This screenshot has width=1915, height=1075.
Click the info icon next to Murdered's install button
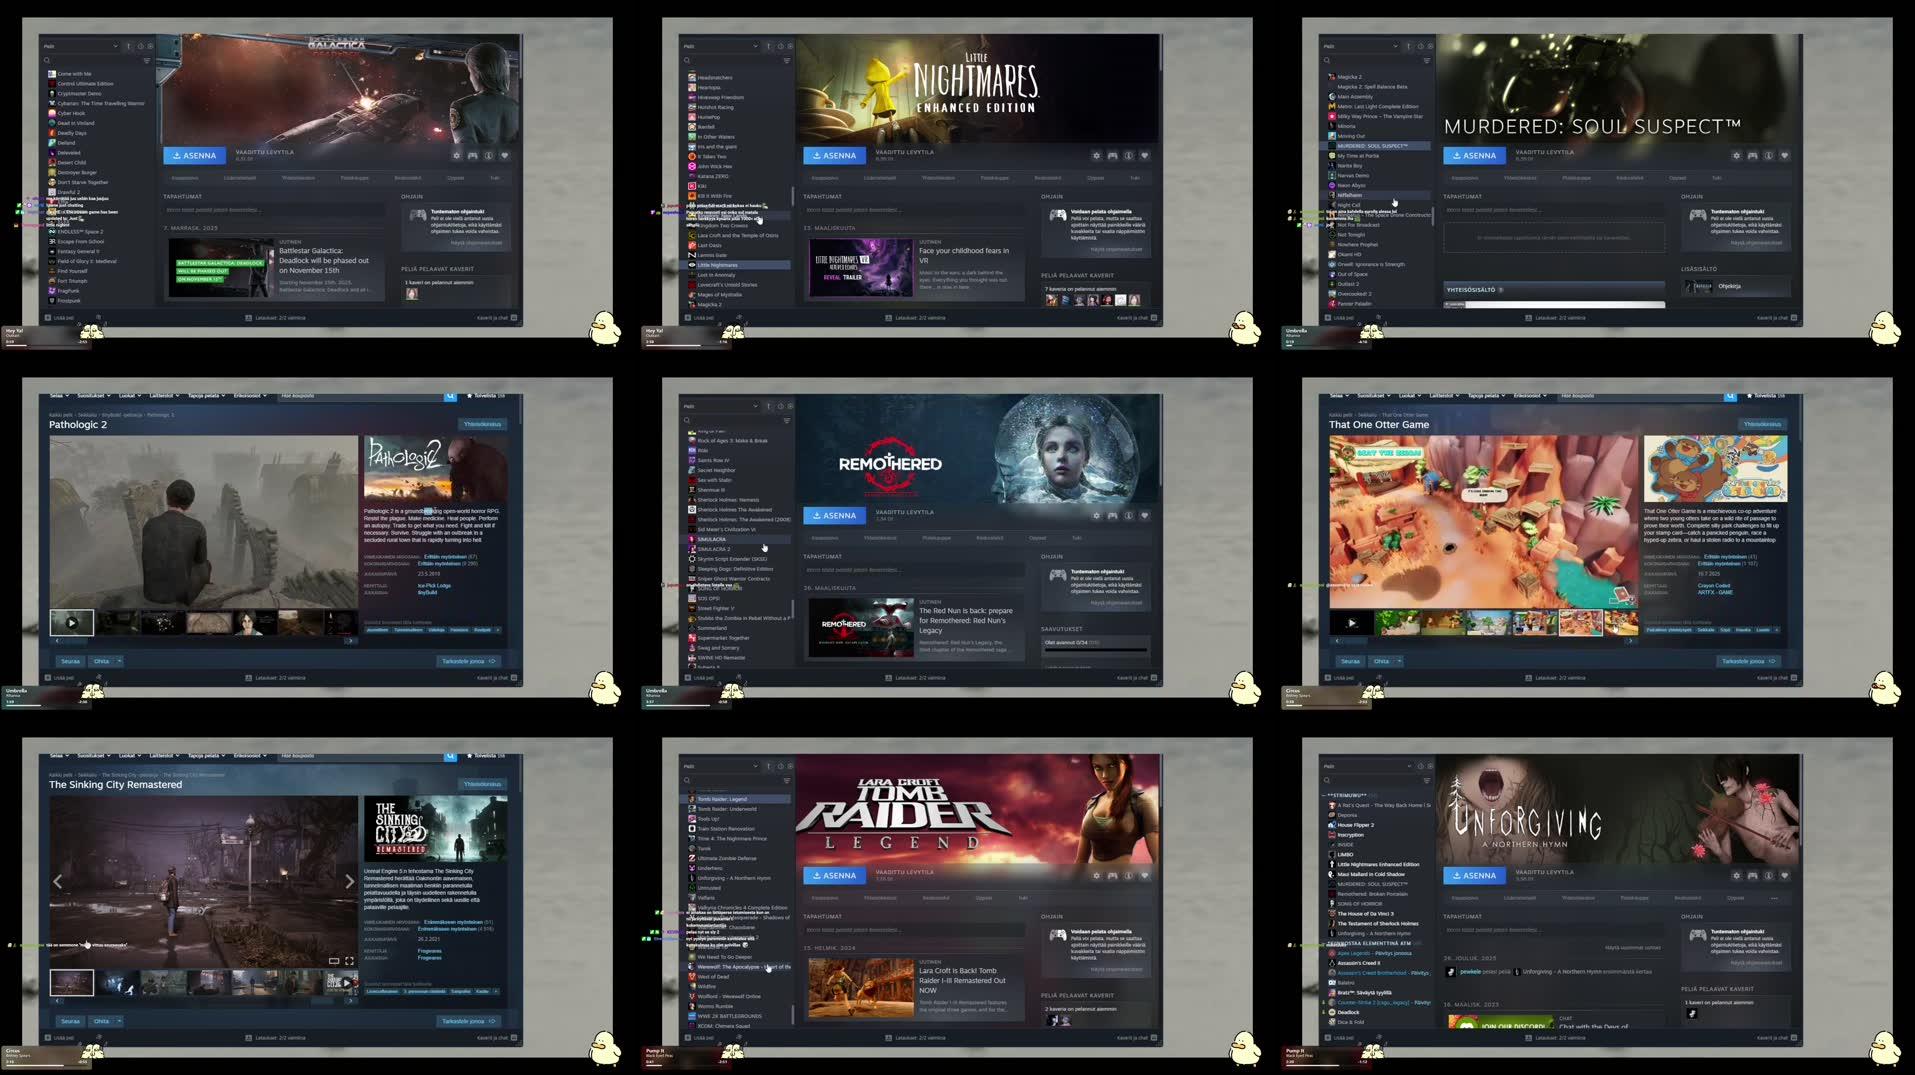(1768, 155)
